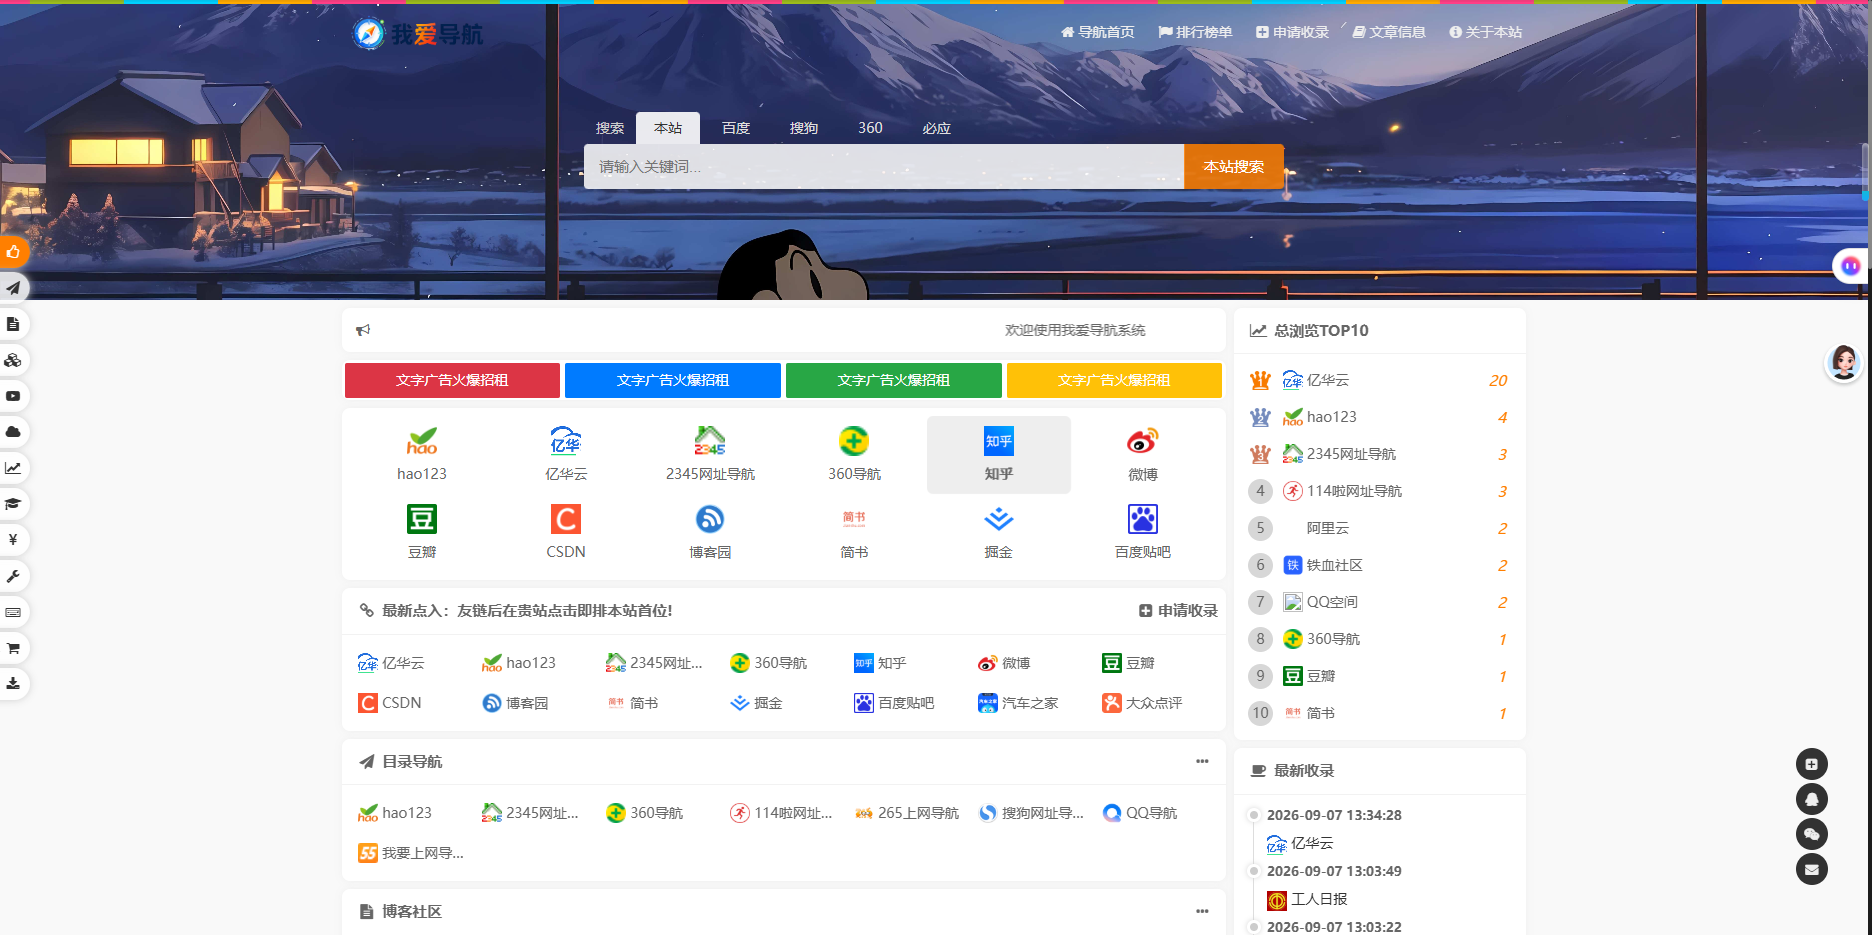Click the document icon in left sidebar
Viewport: 1872px width, 935px height.
pos(13,324)
